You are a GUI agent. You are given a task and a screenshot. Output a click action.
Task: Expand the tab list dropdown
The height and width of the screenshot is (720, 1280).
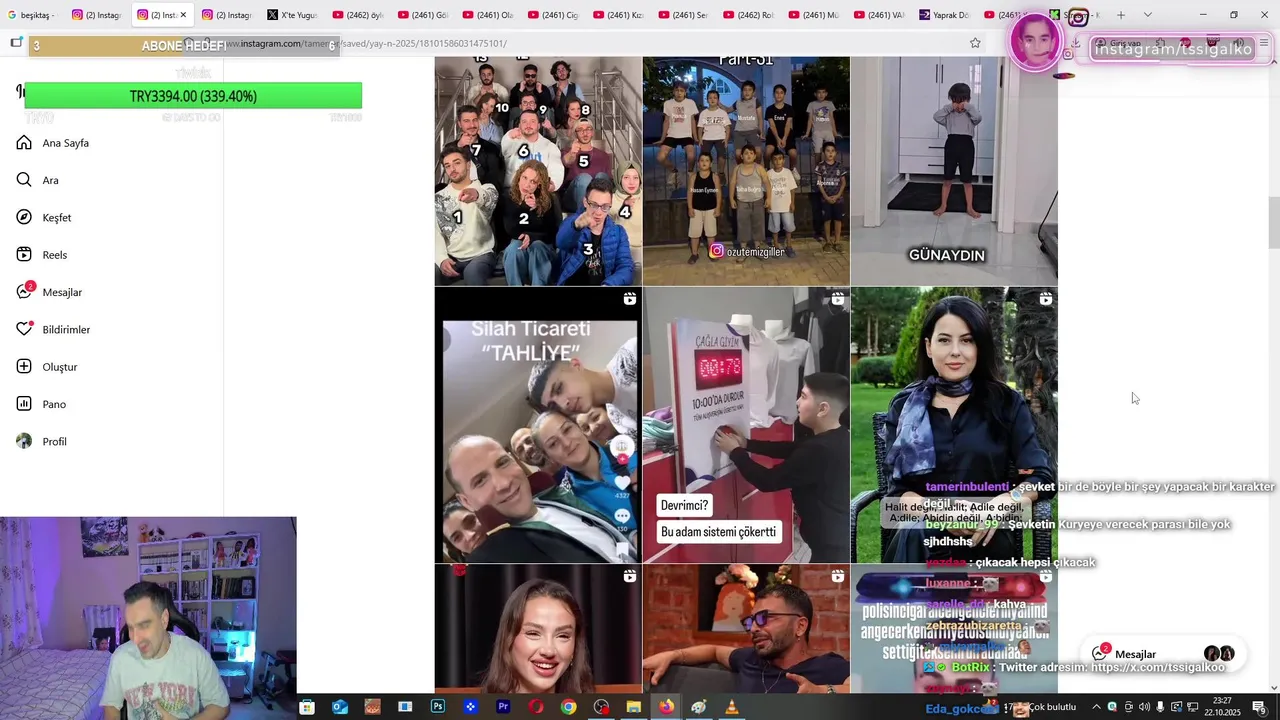pyautogui.click(x=1147, y=15)
